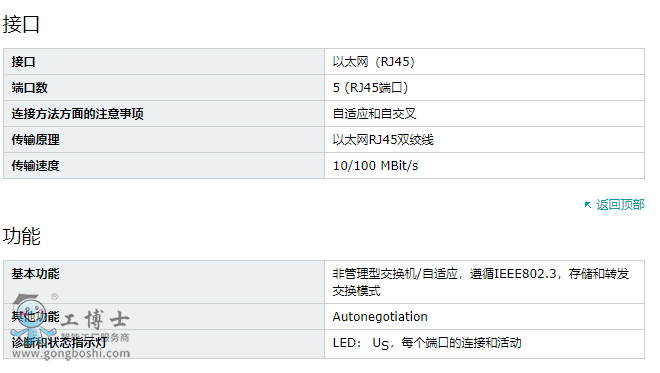Screen dimensions: 660x373
Task: Click the 接口 row label cell
Action: (164, 62)
